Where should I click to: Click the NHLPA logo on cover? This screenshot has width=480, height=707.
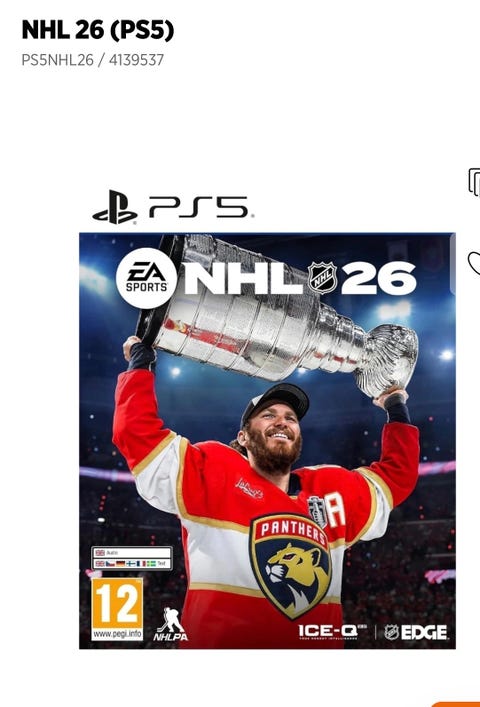171,624
